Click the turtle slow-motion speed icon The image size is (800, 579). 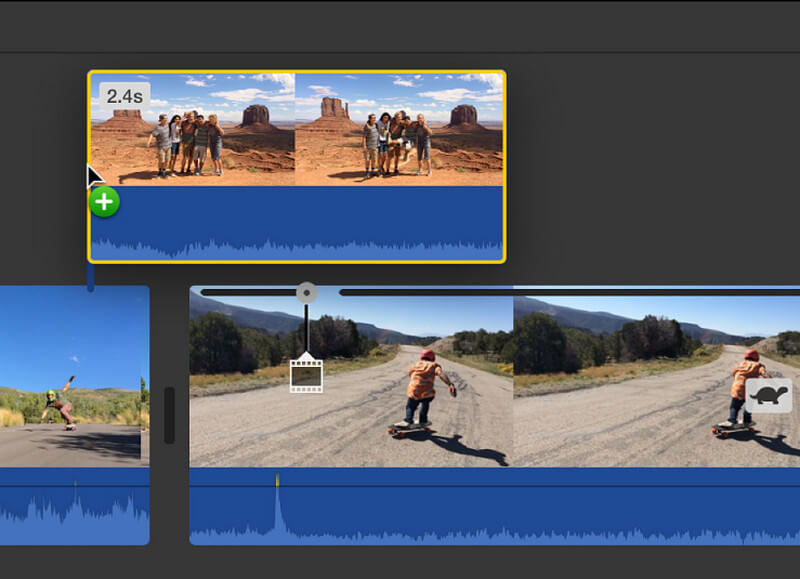click(x=768, y=396)
